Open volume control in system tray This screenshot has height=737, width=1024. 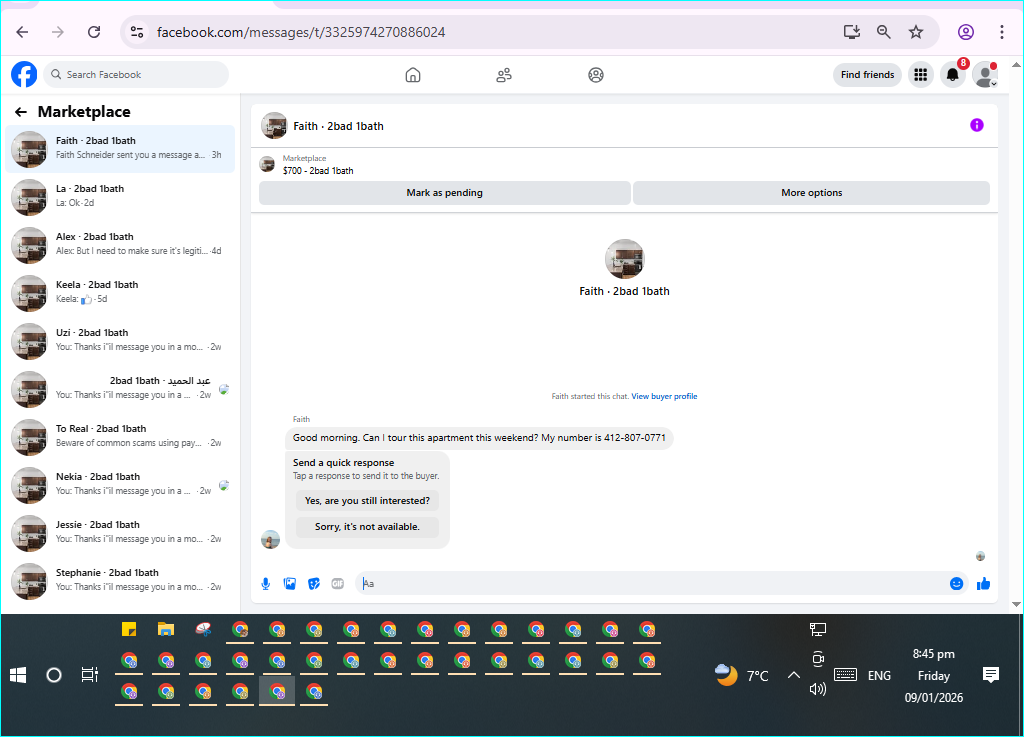(x=818, y=689)
